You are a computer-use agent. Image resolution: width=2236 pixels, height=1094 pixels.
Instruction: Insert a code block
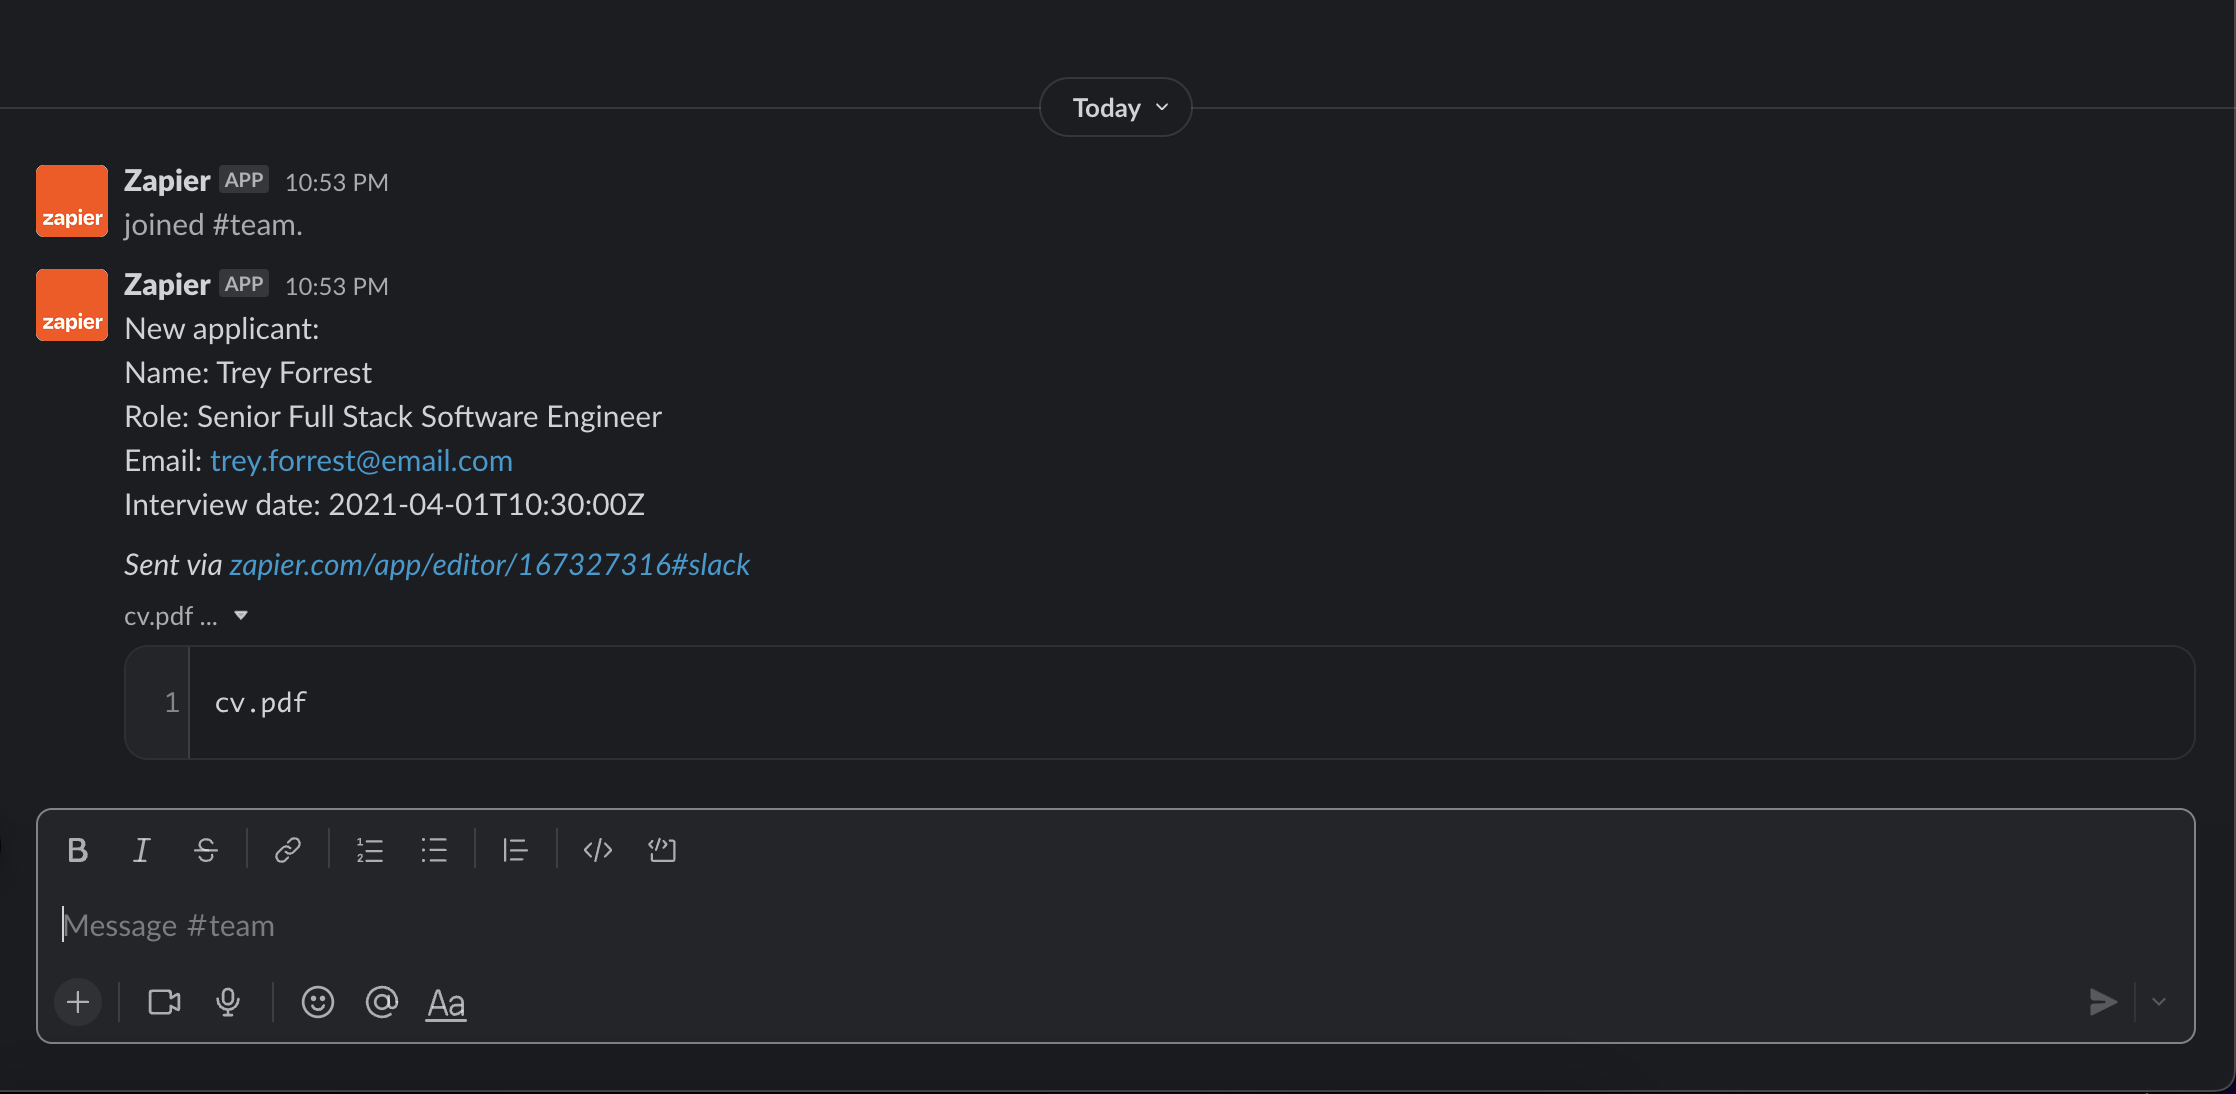click(662, 850)
